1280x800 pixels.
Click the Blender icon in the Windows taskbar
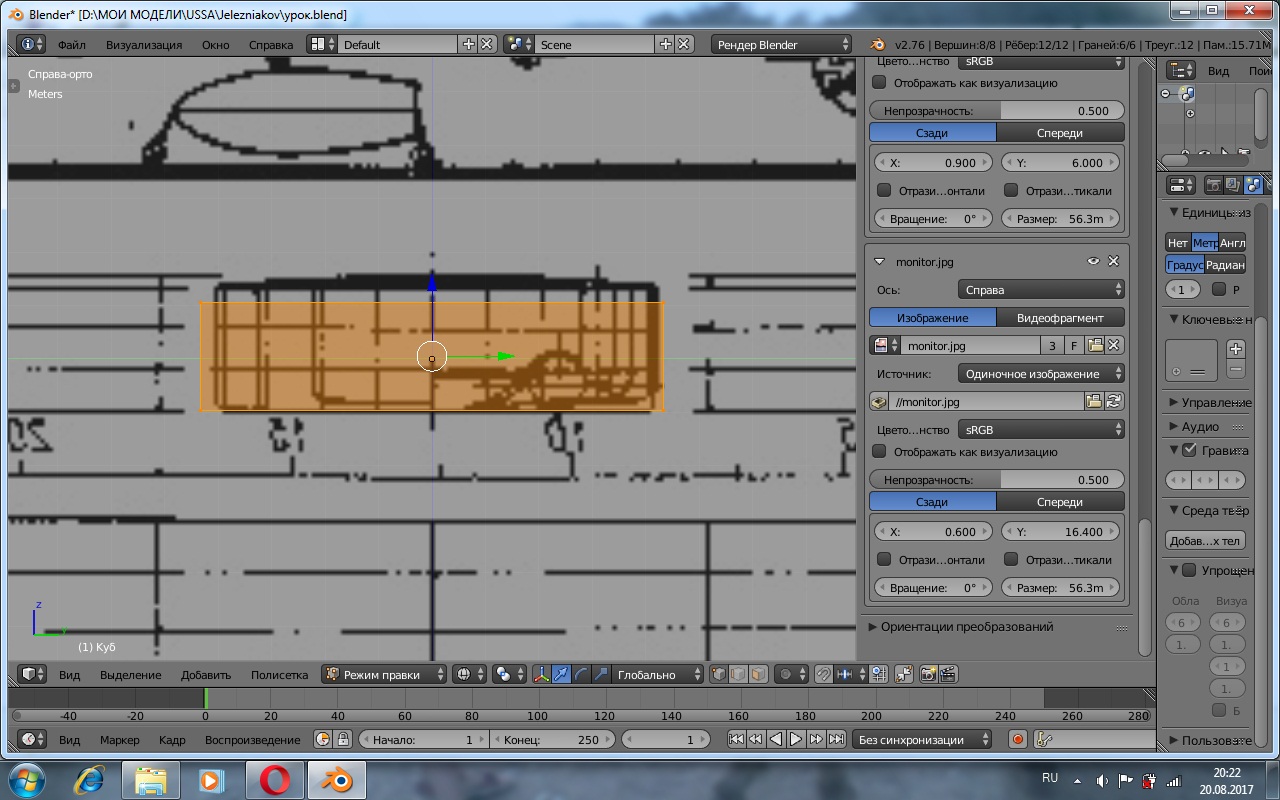coord(336,779)
